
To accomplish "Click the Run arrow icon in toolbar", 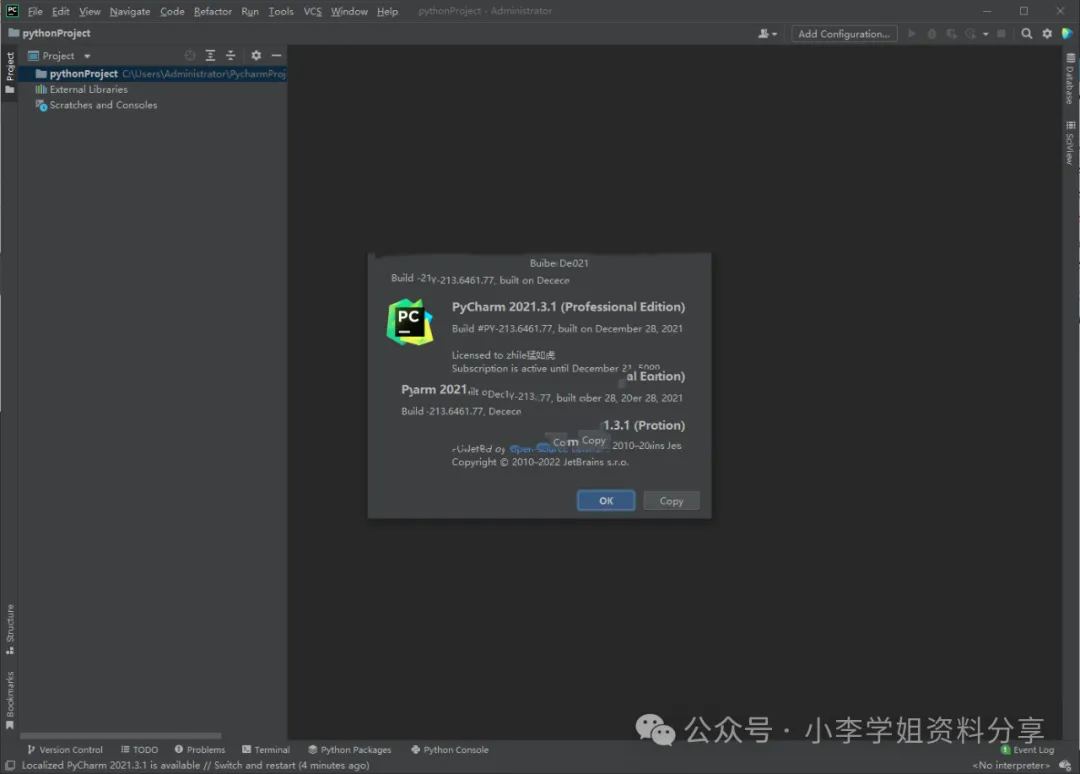I will click(911, 33).
